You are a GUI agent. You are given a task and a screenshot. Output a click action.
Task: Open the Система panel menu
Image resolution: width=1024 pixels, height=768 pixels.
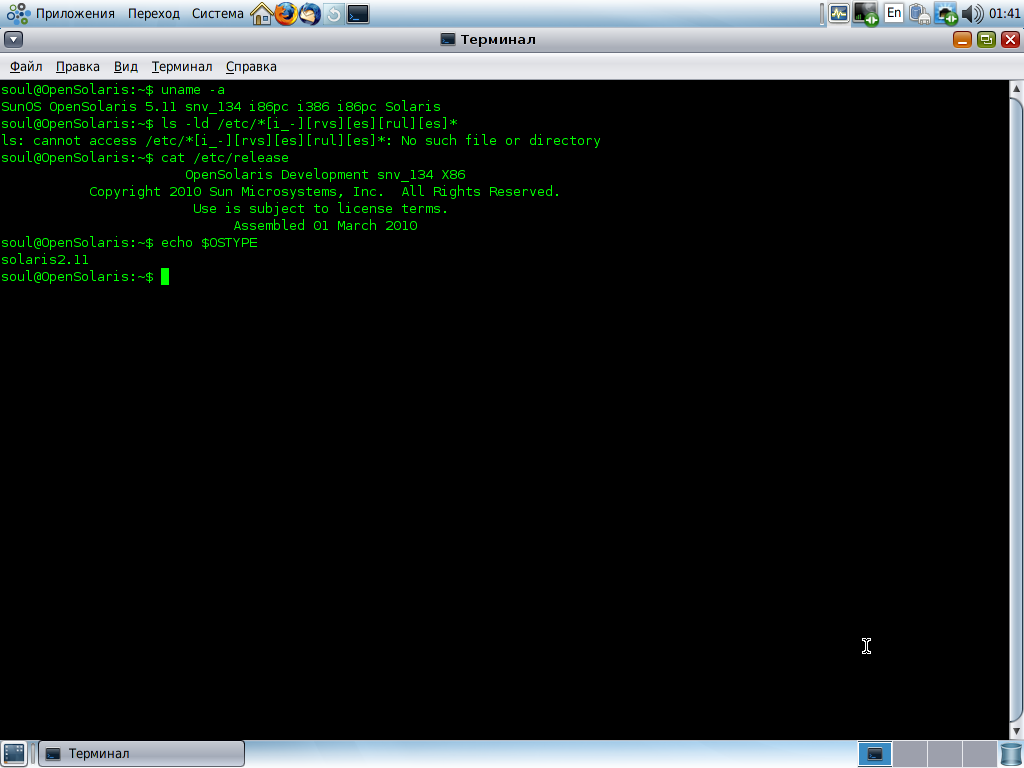click(217, 14)
